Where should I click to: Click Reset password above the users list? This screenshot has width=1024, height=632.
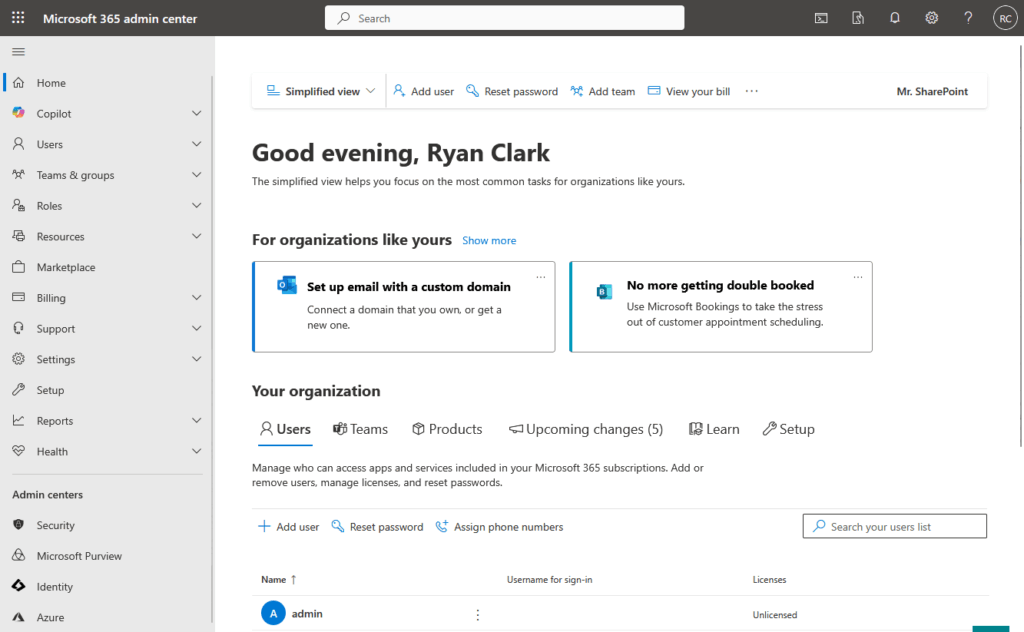coord(377,526)
